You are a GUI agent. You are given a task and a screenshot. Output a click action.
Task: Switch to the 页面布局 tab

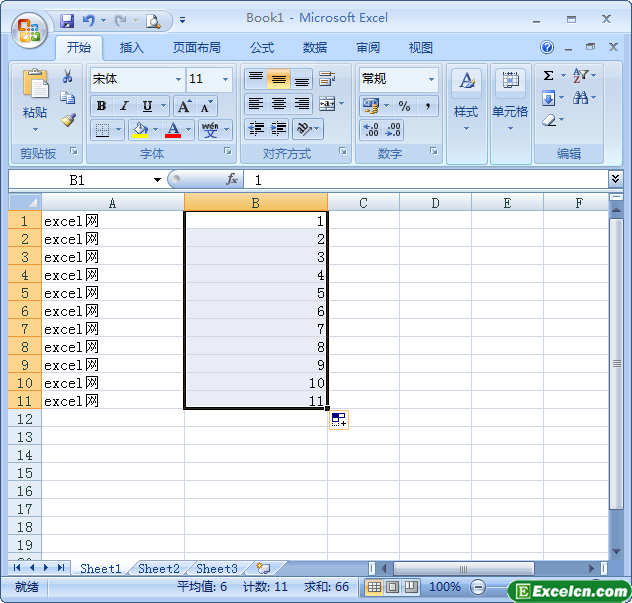197,48
